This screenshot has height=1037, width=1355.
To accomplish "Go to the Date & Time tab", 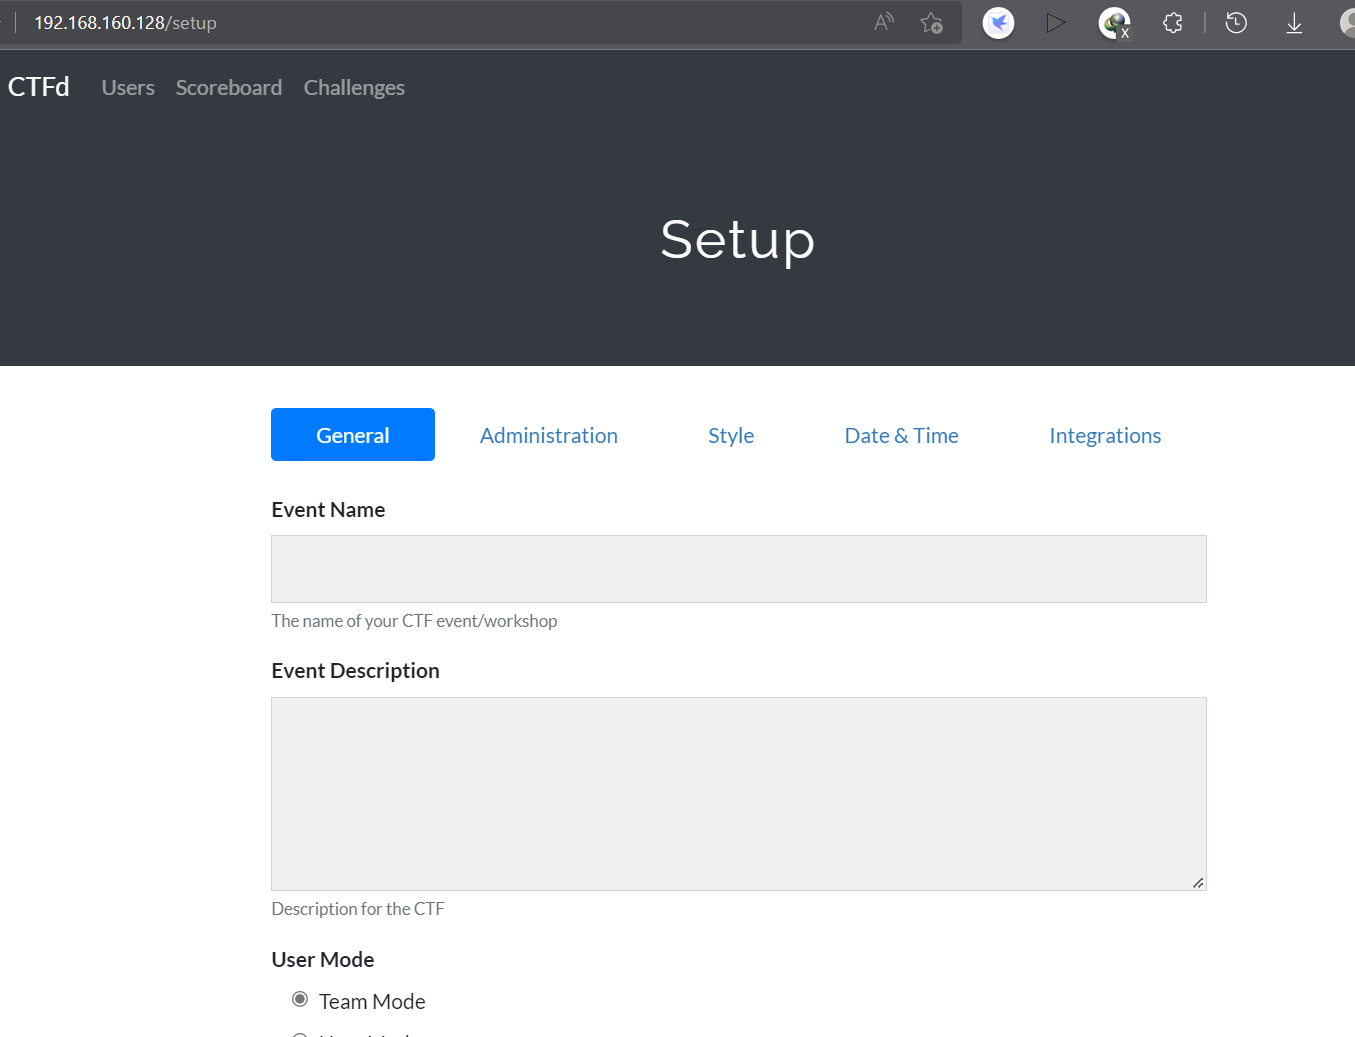I will [x=901, y=435].
